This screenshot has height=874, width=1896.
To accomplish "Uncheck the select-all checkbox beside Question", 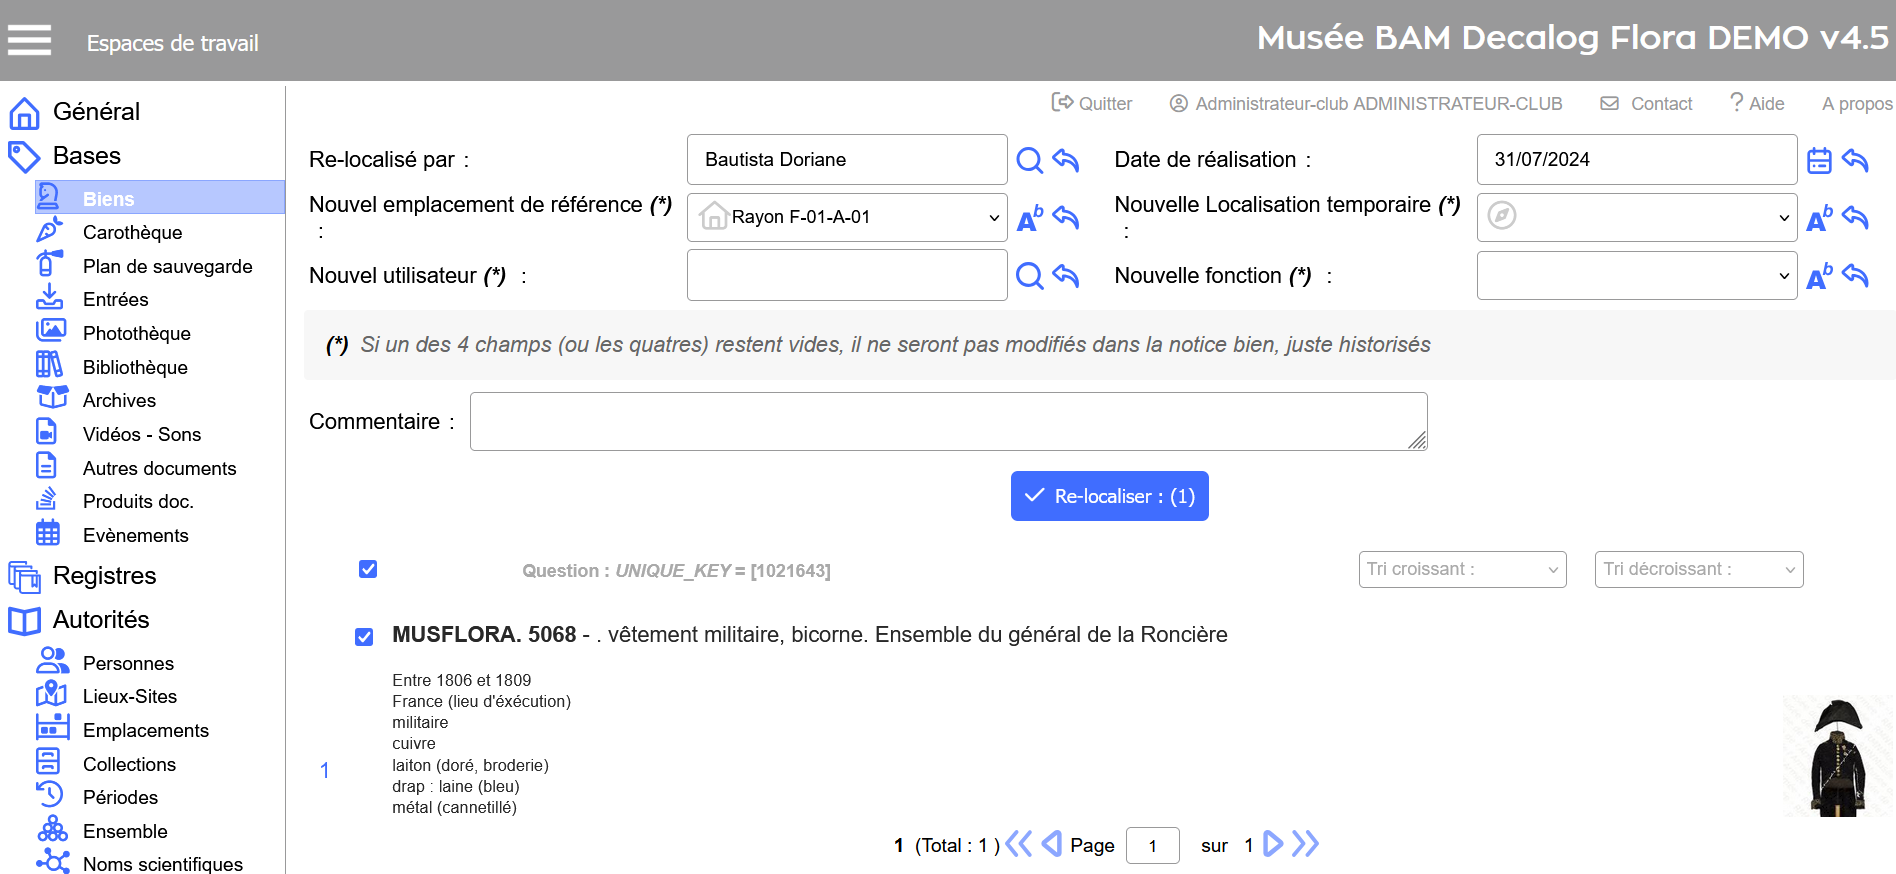I will tap(368, 569).
